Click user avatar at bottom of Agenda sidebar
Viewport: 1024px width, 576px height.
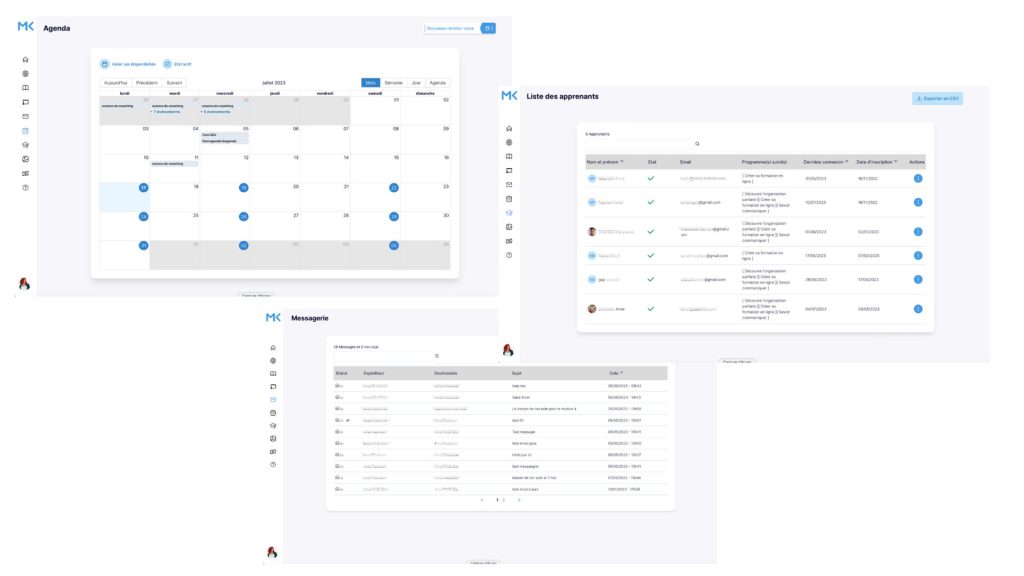pos(24,283)
